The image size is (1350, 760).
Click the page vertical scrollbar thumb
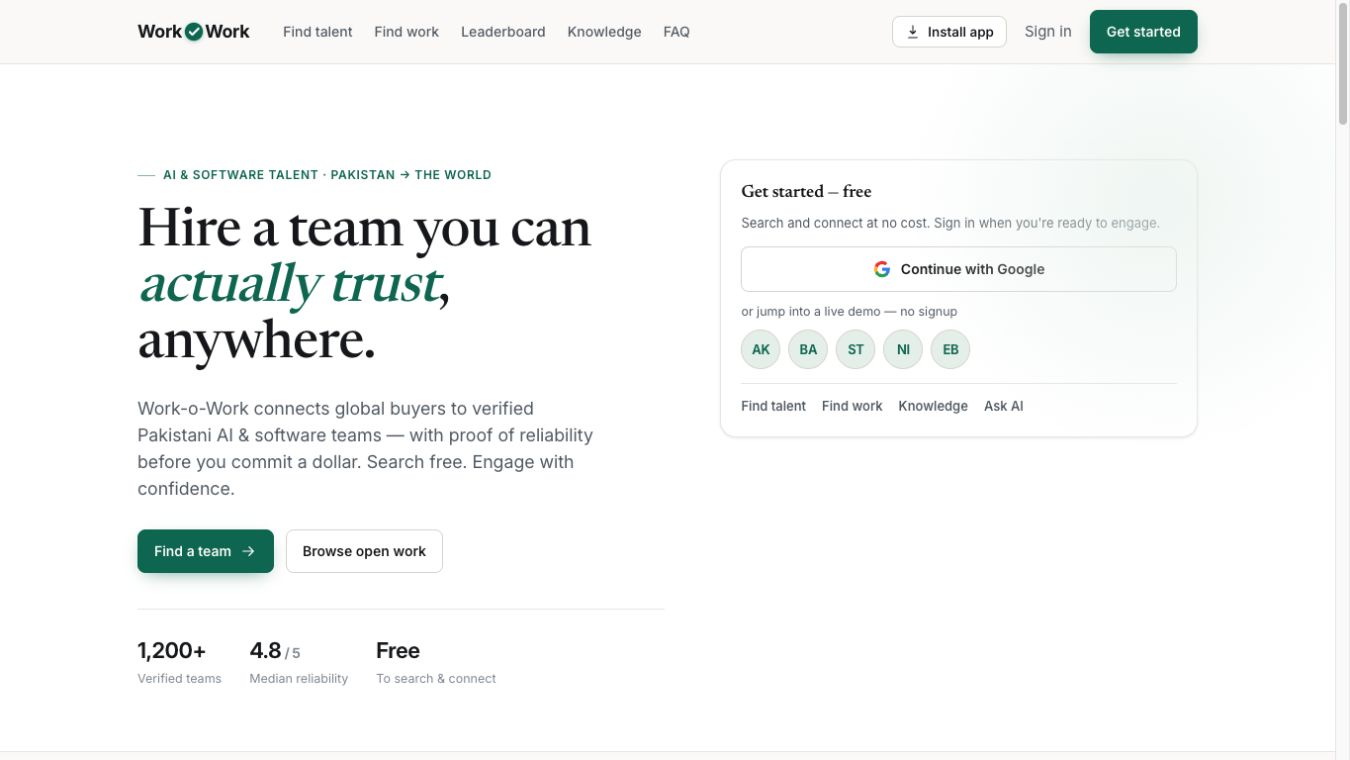click(x=1343, y=65)
